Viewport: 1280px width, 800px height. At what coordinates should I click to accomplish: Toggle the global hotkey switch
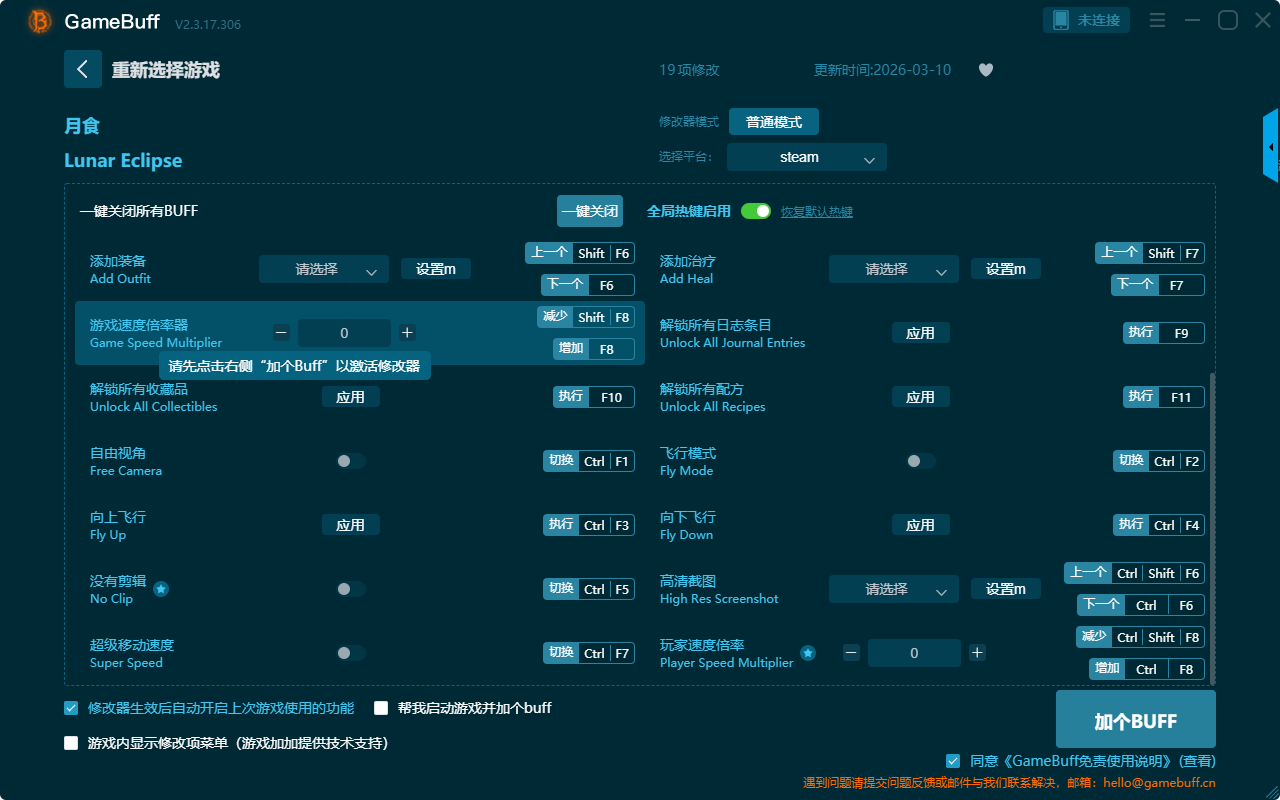pyautogui.click(x=756, y=211)
